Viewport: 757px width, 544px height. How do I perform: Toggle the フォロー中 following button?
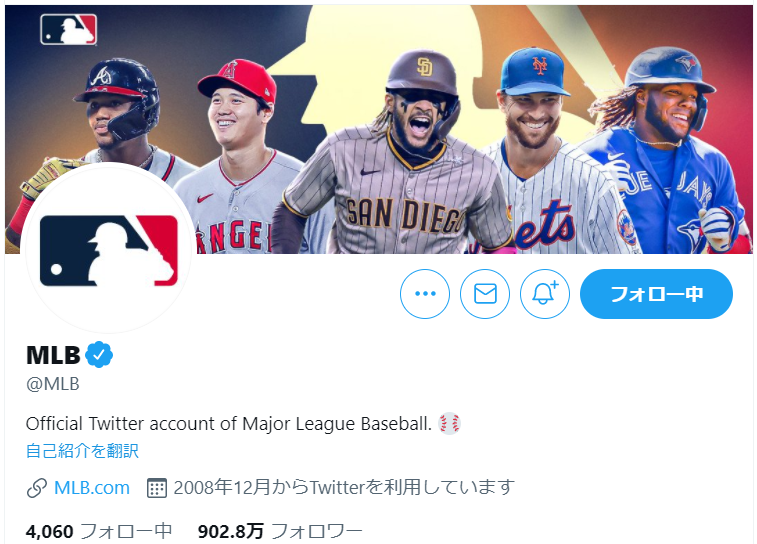pyautogui.click(x=656, y=293)
